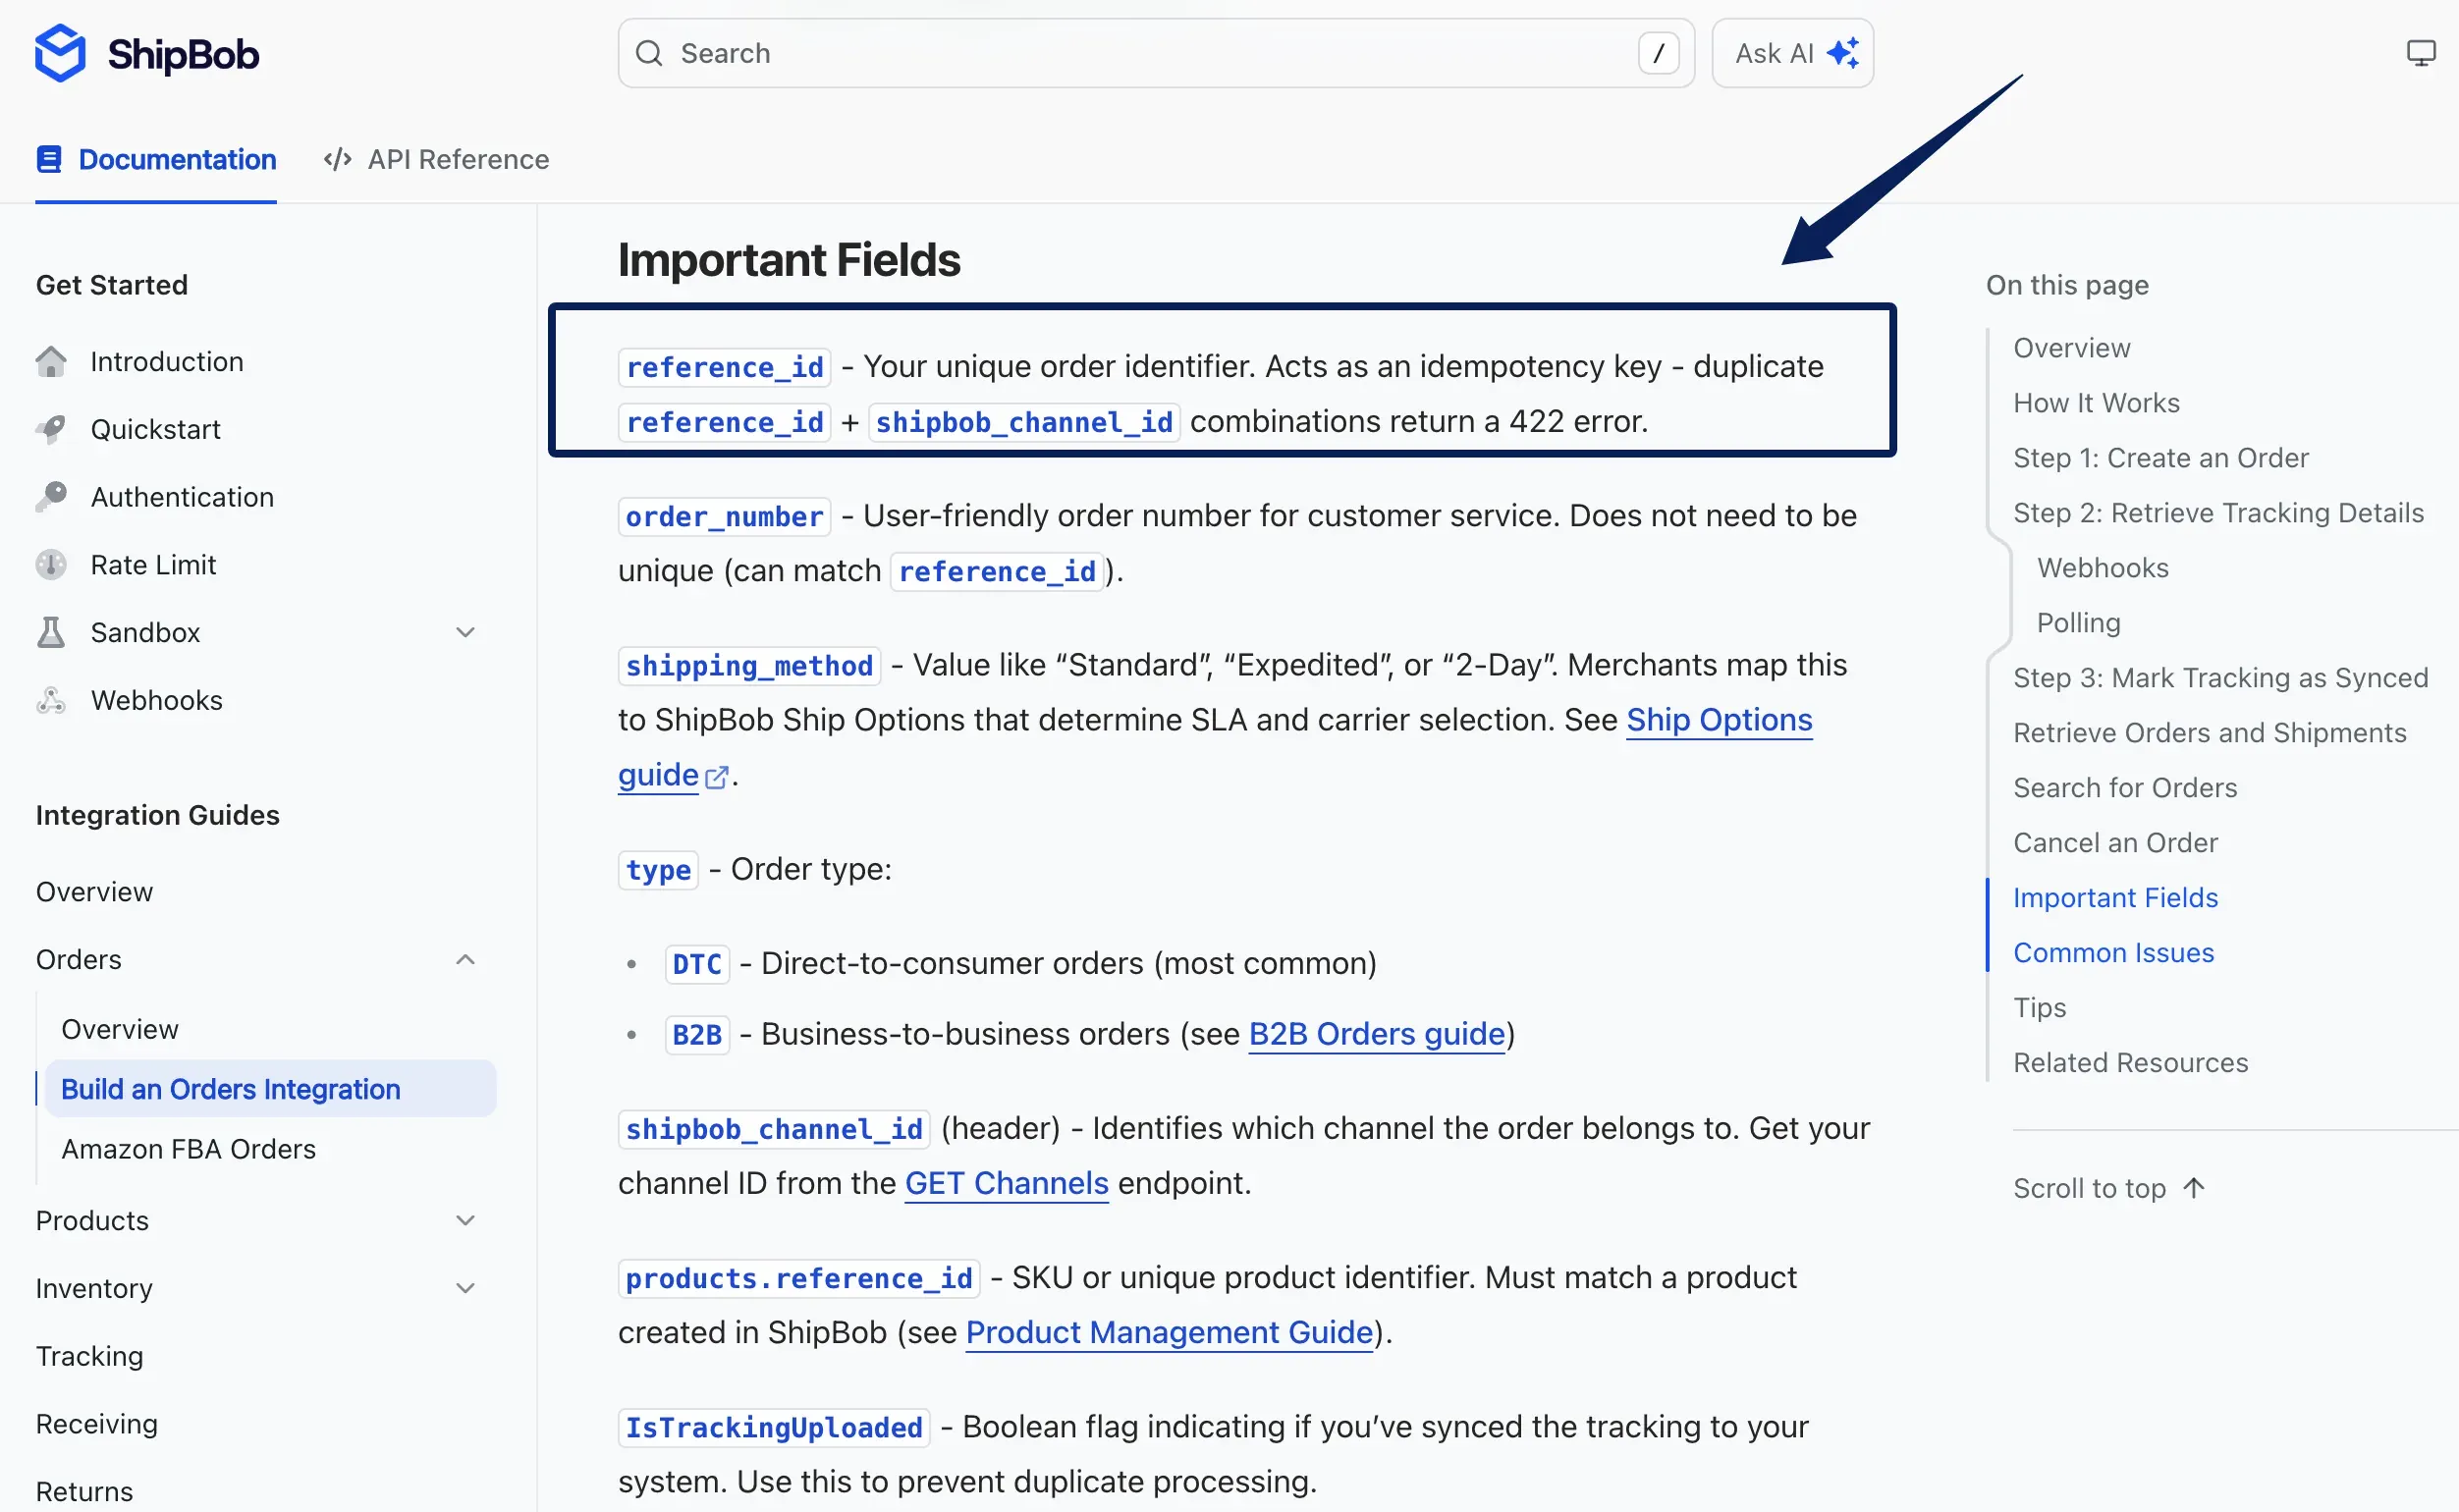The image size is (2459, 1512).
Task: Toggle the theme monitor icon
Action: [x=2420, y=53]
